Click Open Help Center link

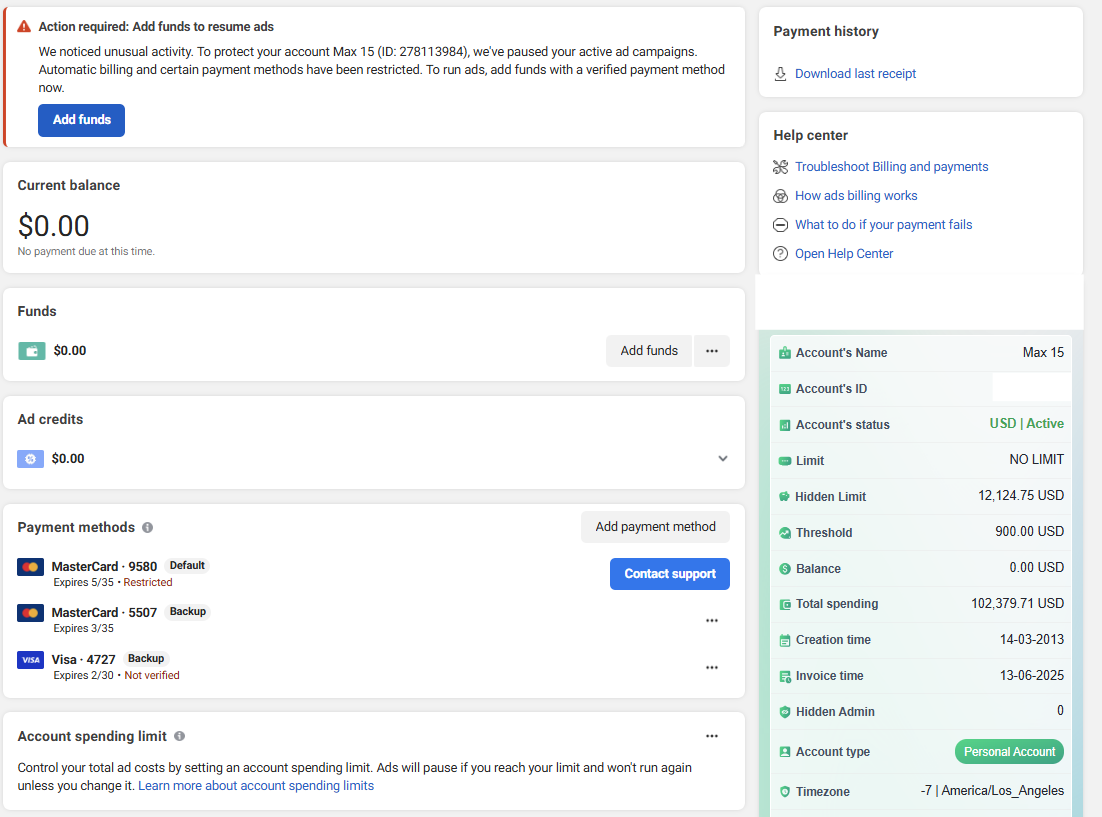[x=843, y=254]
